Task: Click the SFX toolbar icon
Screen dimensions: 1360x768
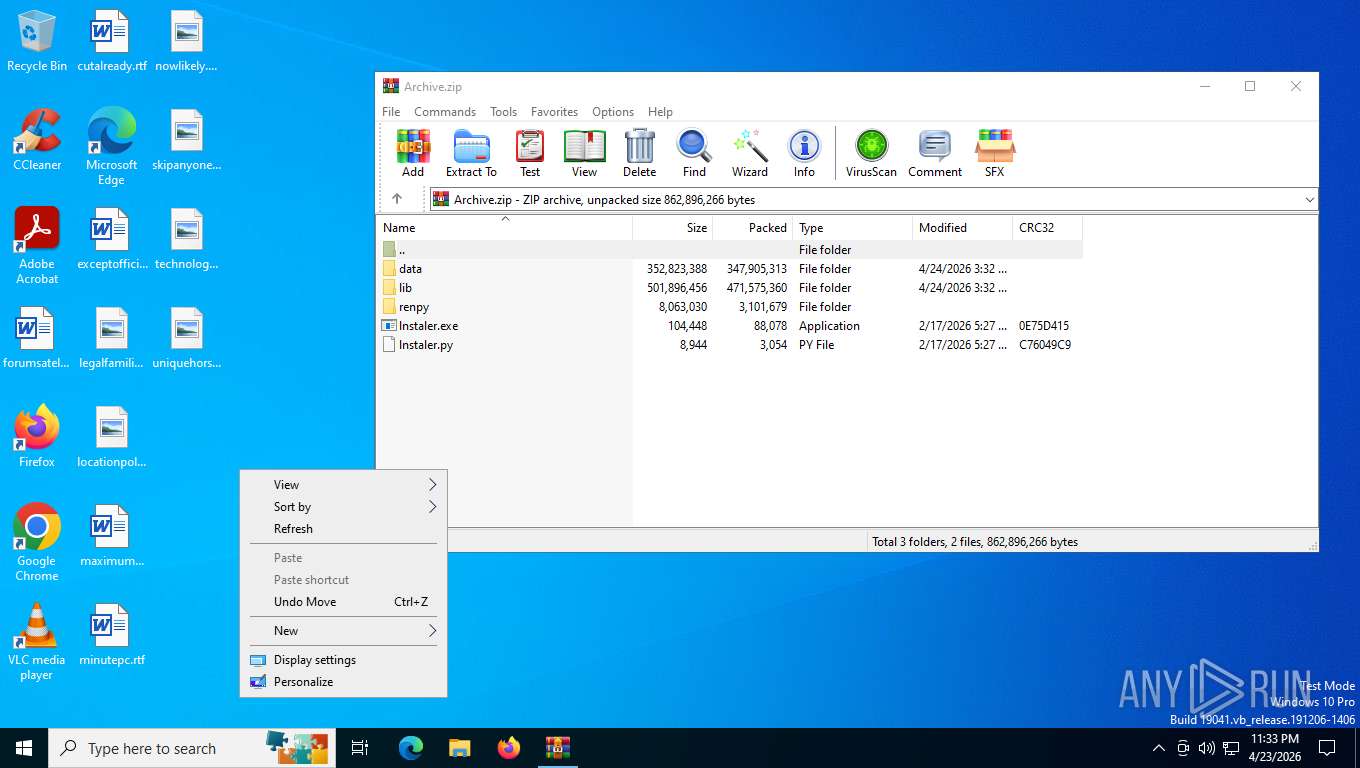Action: tap(994, 153)
